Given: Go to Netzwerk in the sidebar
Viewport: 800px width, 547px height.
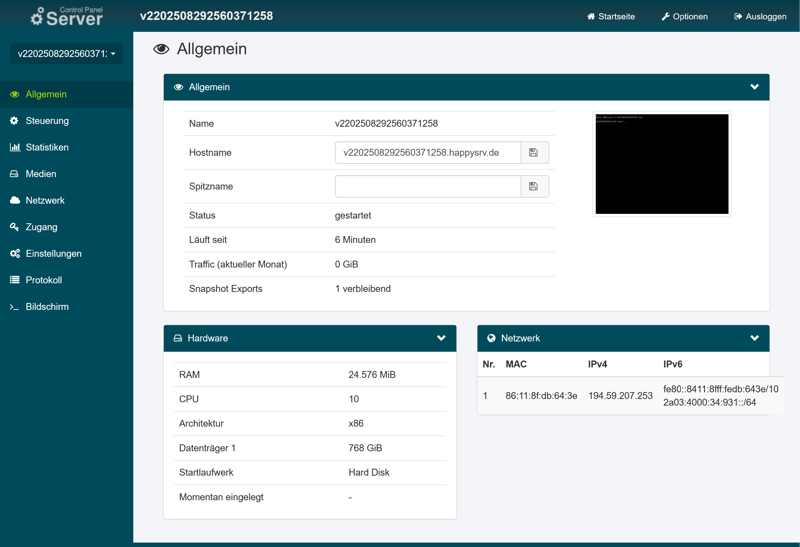Looking at the screenshot, I should (45, 200).
